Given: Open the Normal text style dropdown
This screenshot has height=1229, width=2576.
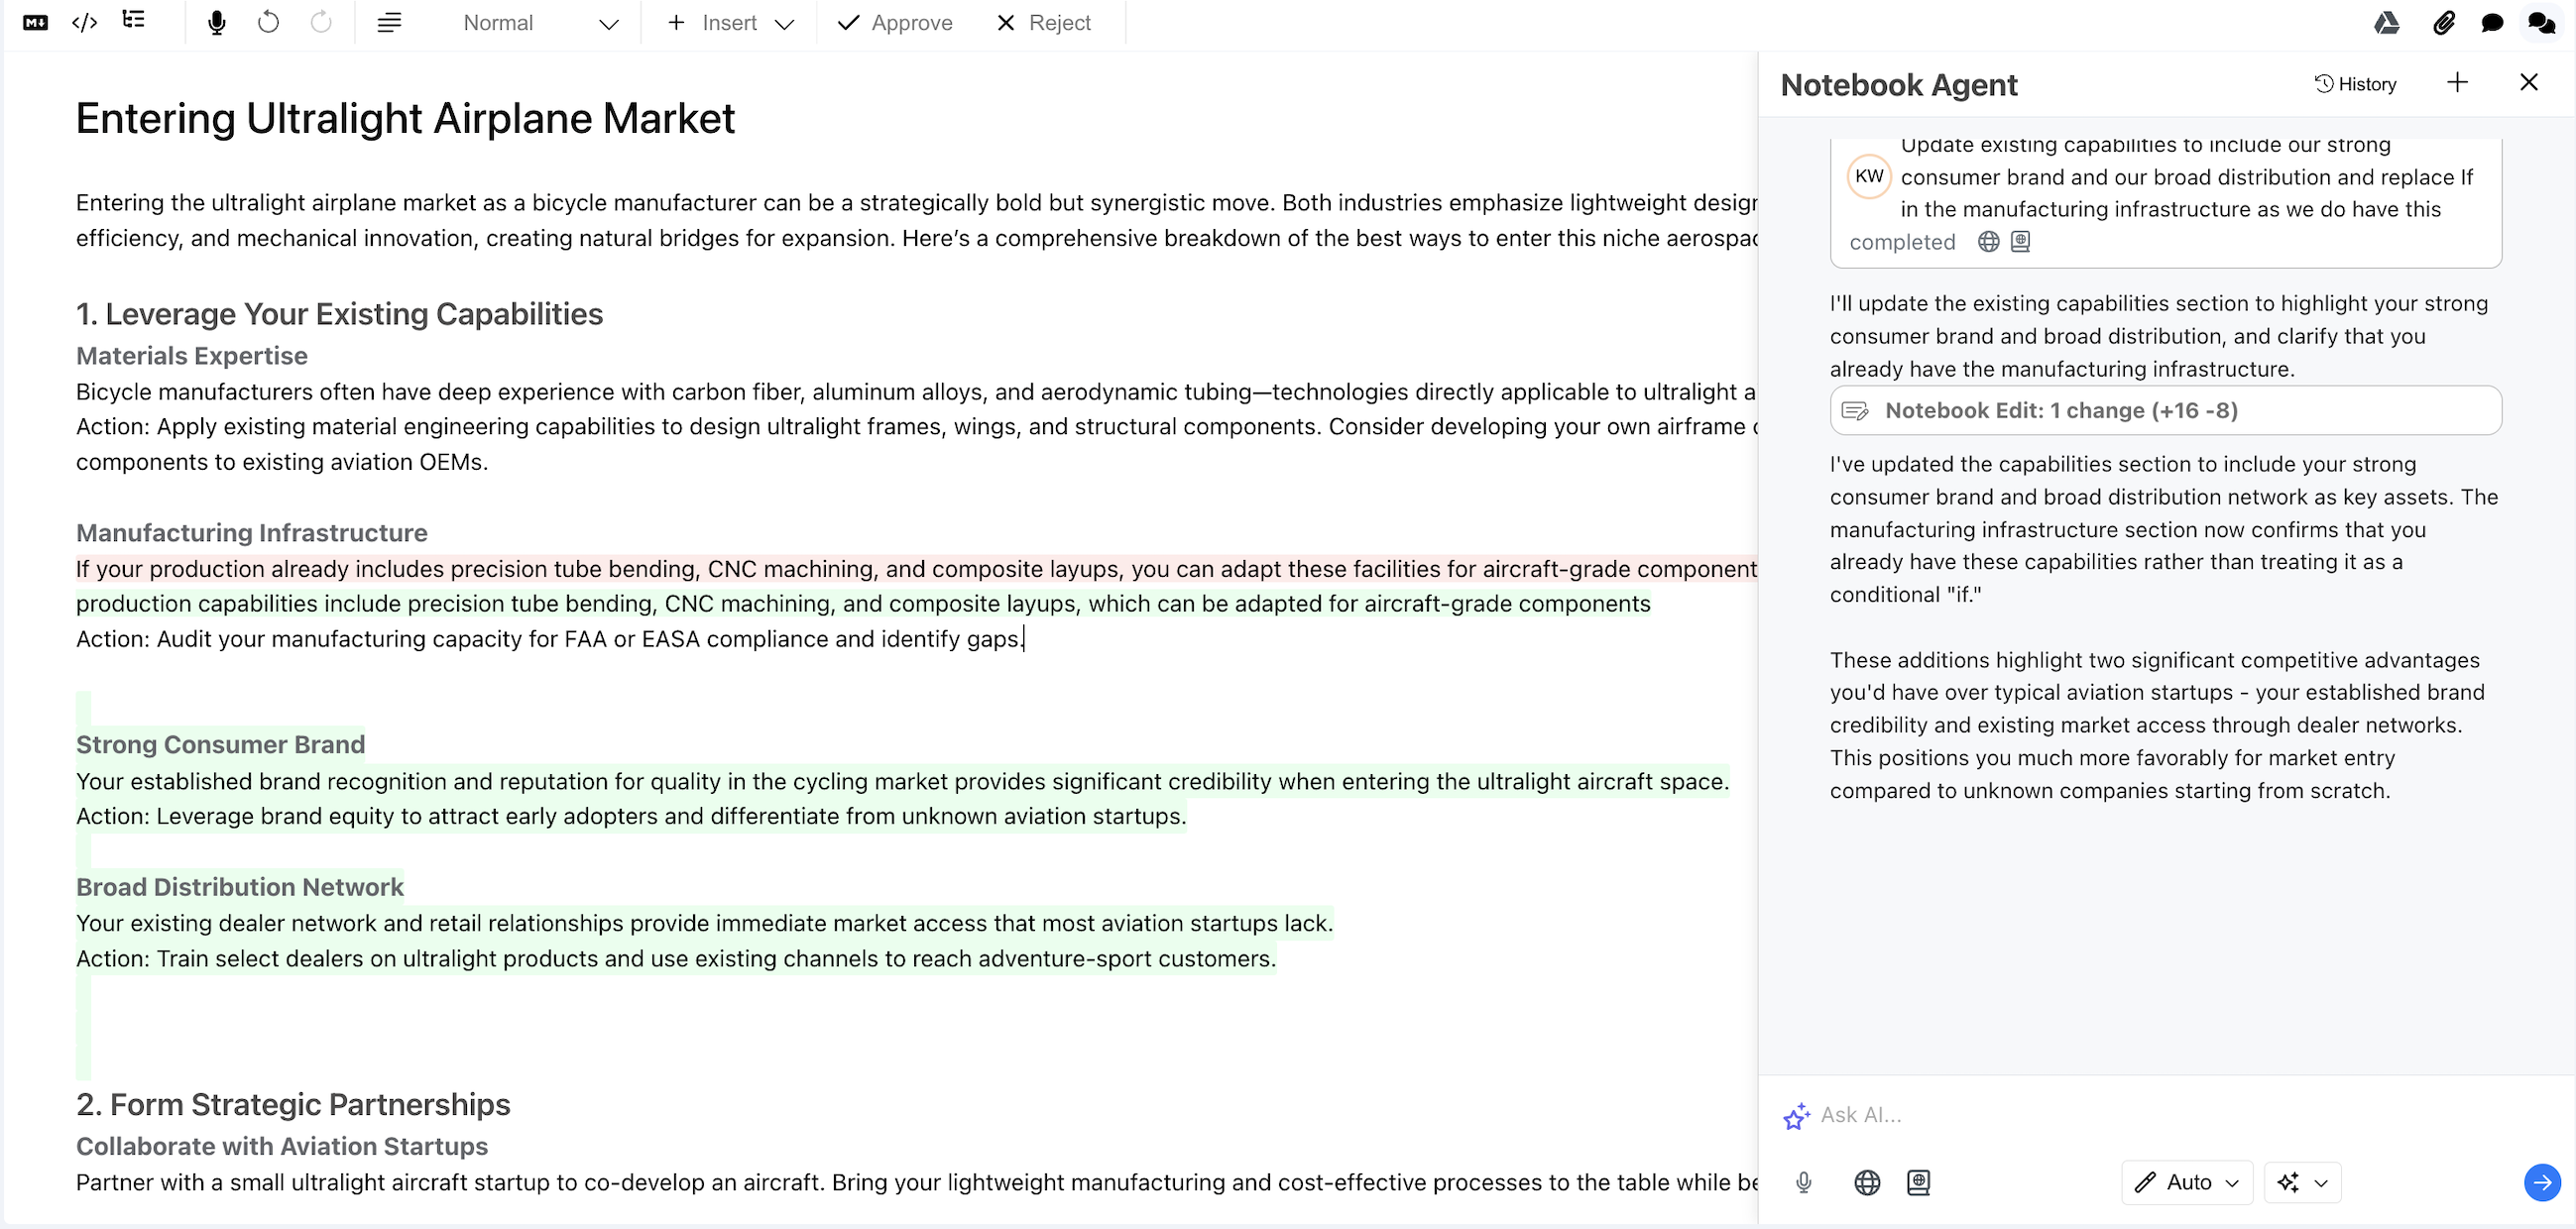Looking at the screenshot, I should [x=540, y=23].
